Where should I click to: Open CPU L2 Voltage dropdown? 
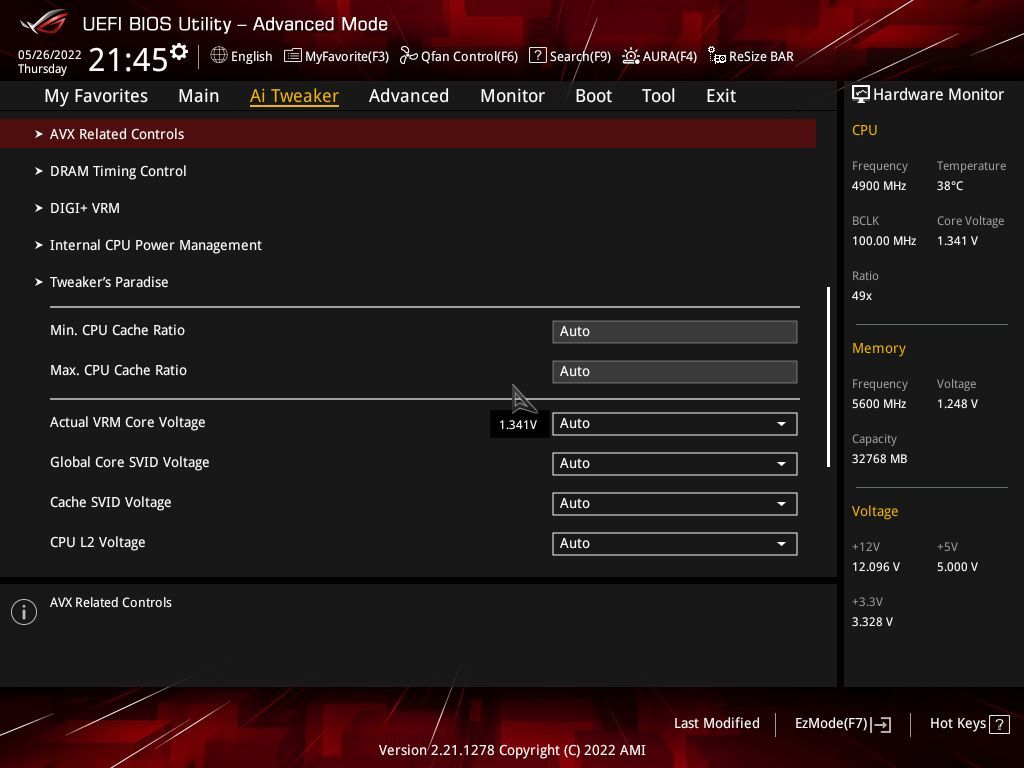(x=675, y=543)
